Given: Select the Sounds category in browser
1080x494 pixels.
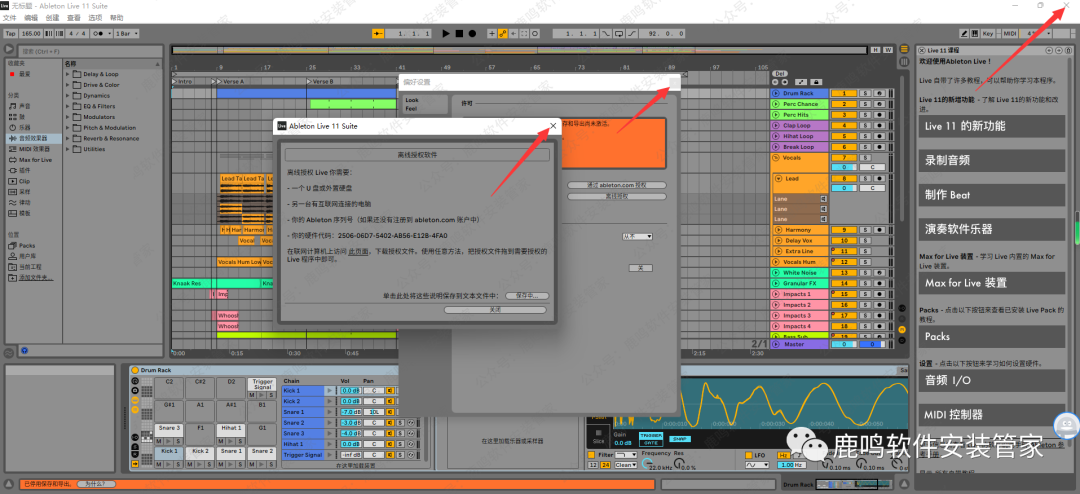Looking at the screenshot, I should tap(24, 105).
